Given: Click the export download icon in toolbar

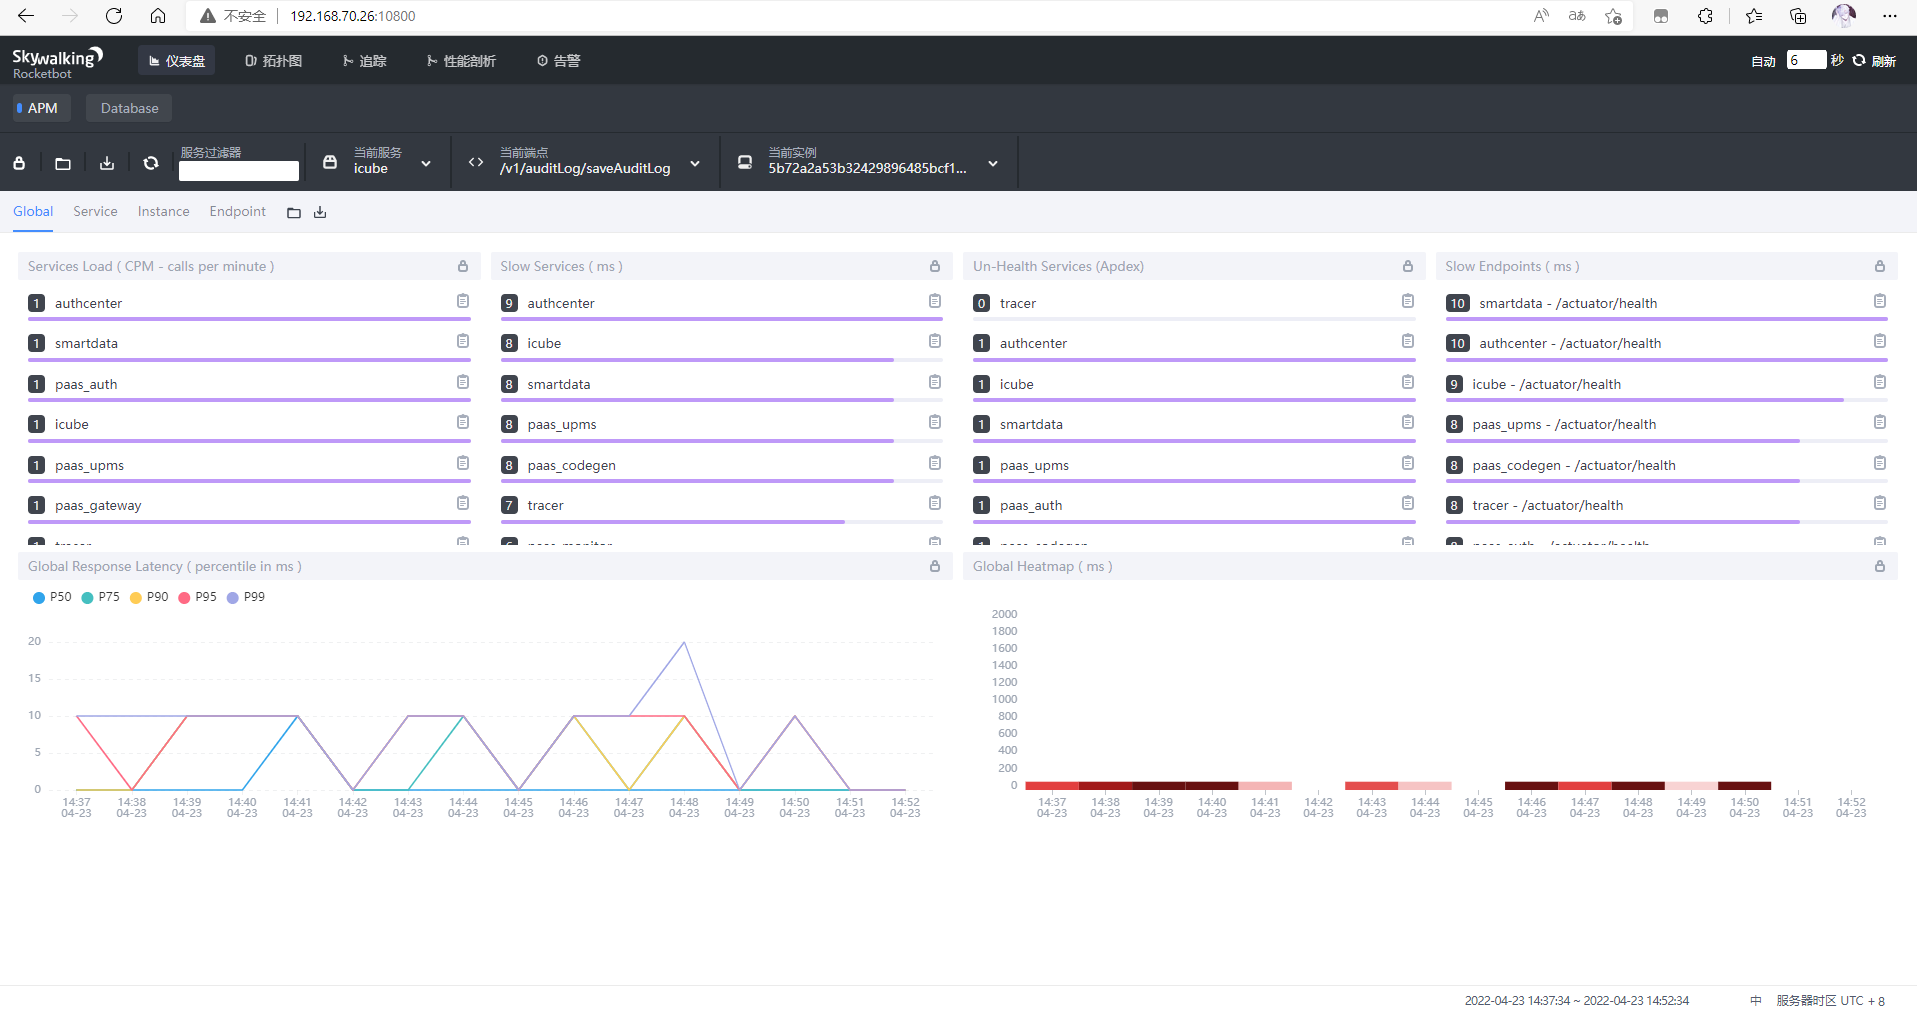Looking at the screenshot, I should pos(107,163).
